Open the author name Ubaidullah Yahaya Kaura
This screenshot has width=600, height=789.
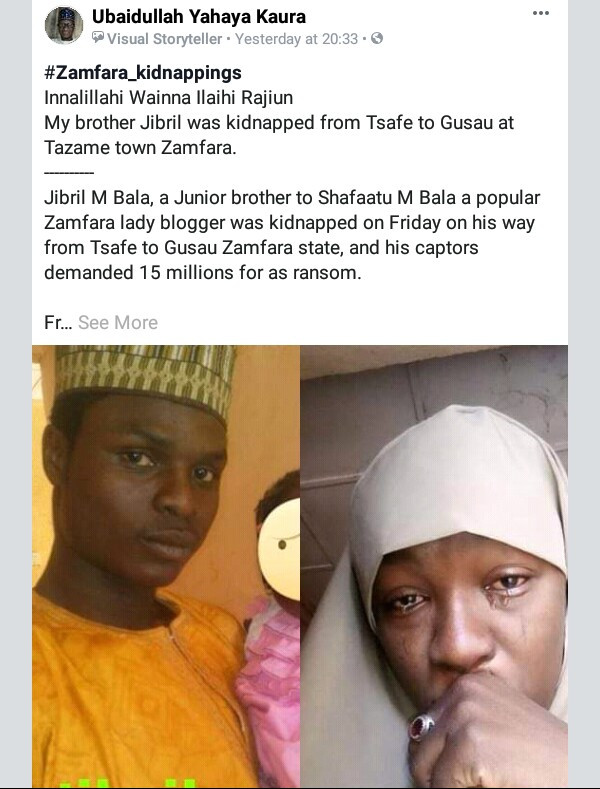[199, 17]
